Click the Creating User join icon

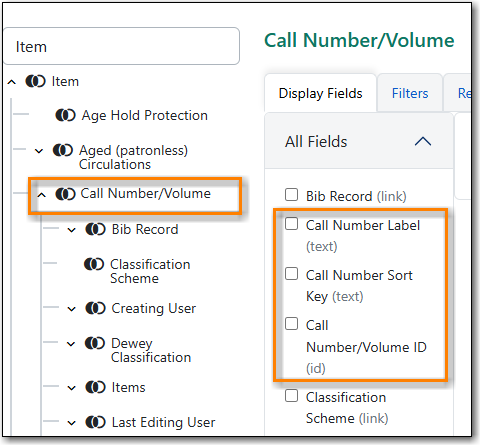click(95, 308)
